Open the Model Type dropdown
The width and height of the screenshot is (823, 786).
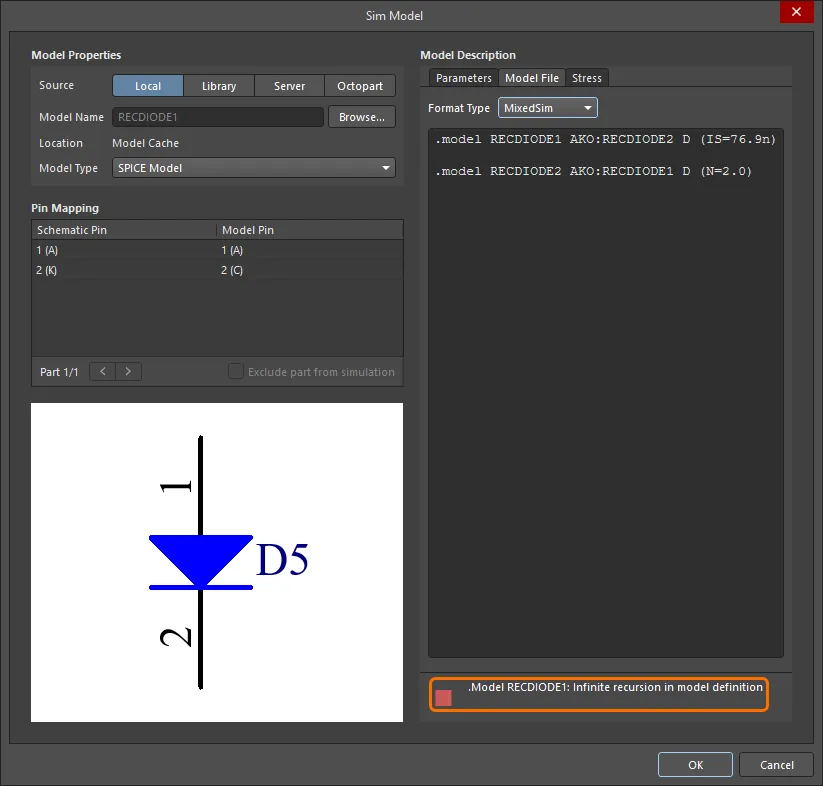pos(254,168)
